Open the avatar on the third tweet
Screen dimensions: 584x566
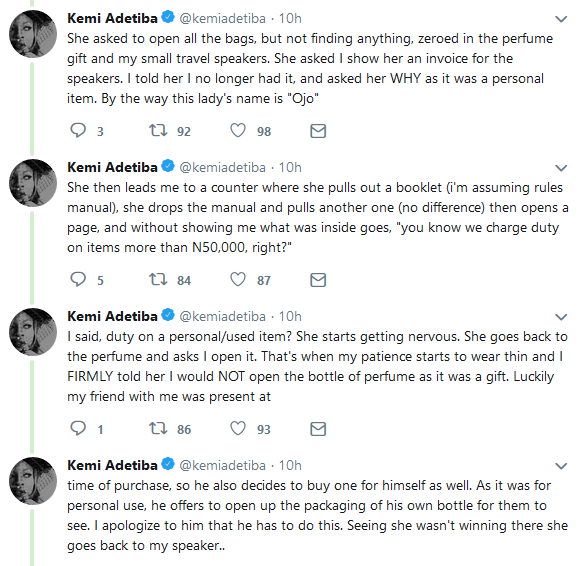[x=33, y=332]
